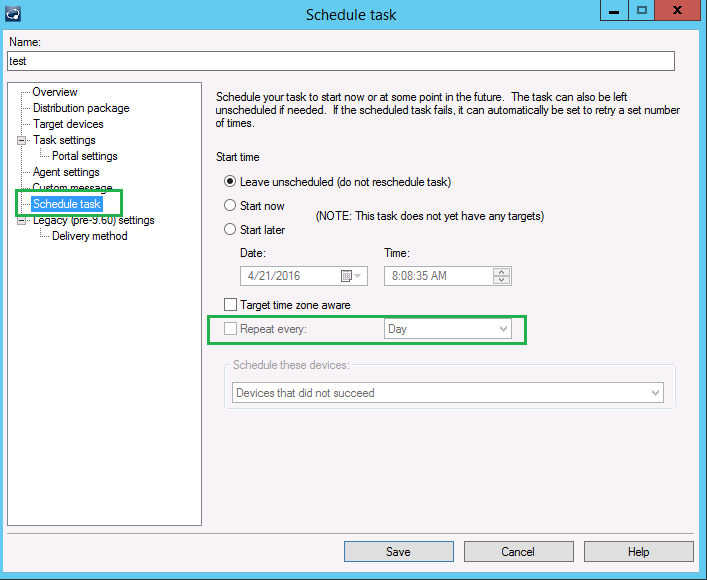707x580 pixels.
Task: Enable Target time zone aware checkbox
Action: [231, 305]
